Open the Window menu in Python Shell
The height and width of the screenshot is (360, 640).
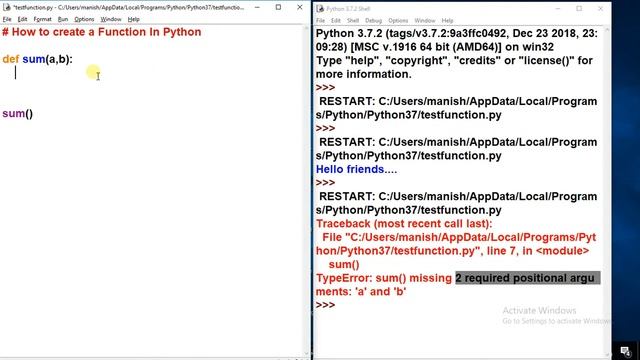(x=424, y=20)
